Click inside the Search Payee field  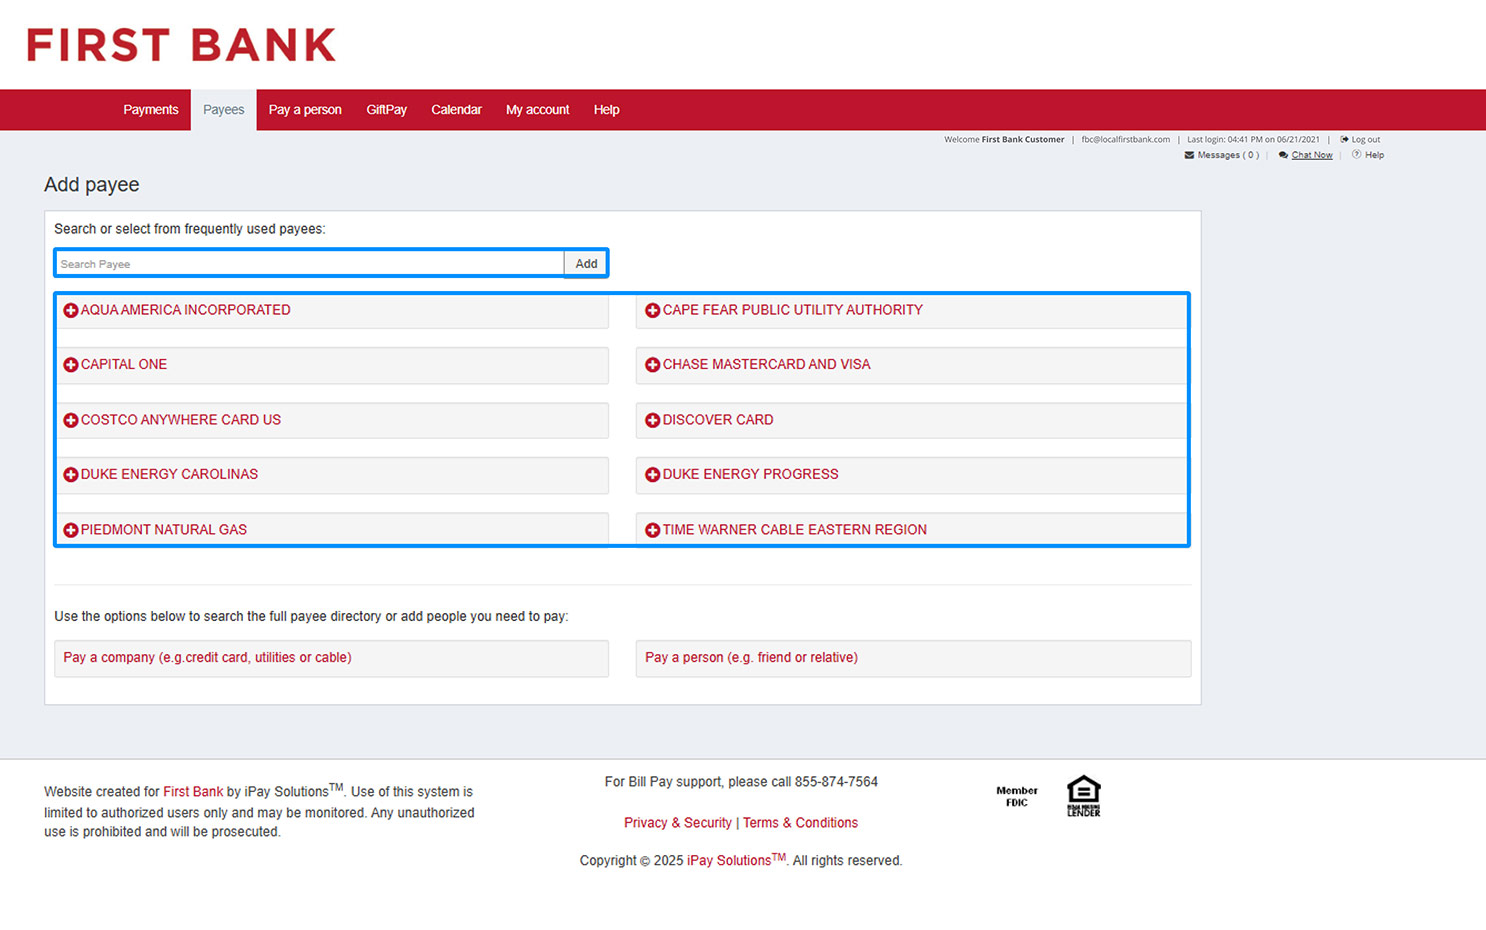(300, 263)
